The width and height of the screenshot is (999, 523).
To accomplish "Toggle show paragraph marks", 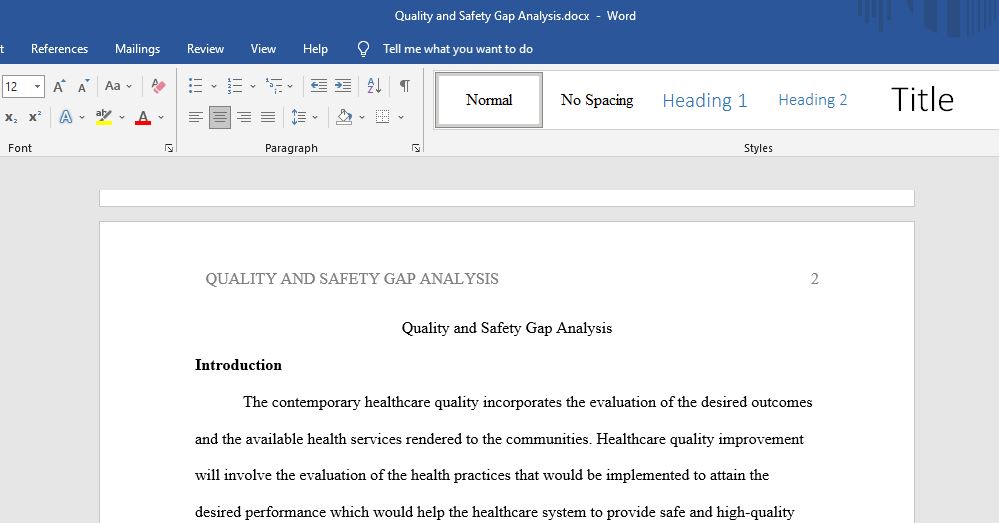I will click(x=405, y=86).
